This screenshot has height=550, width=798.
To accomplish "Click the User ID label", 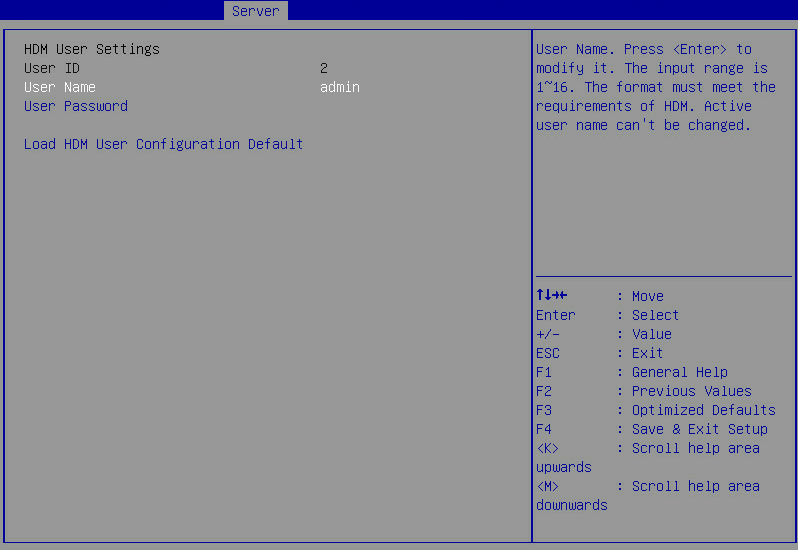I will point(51,68).
